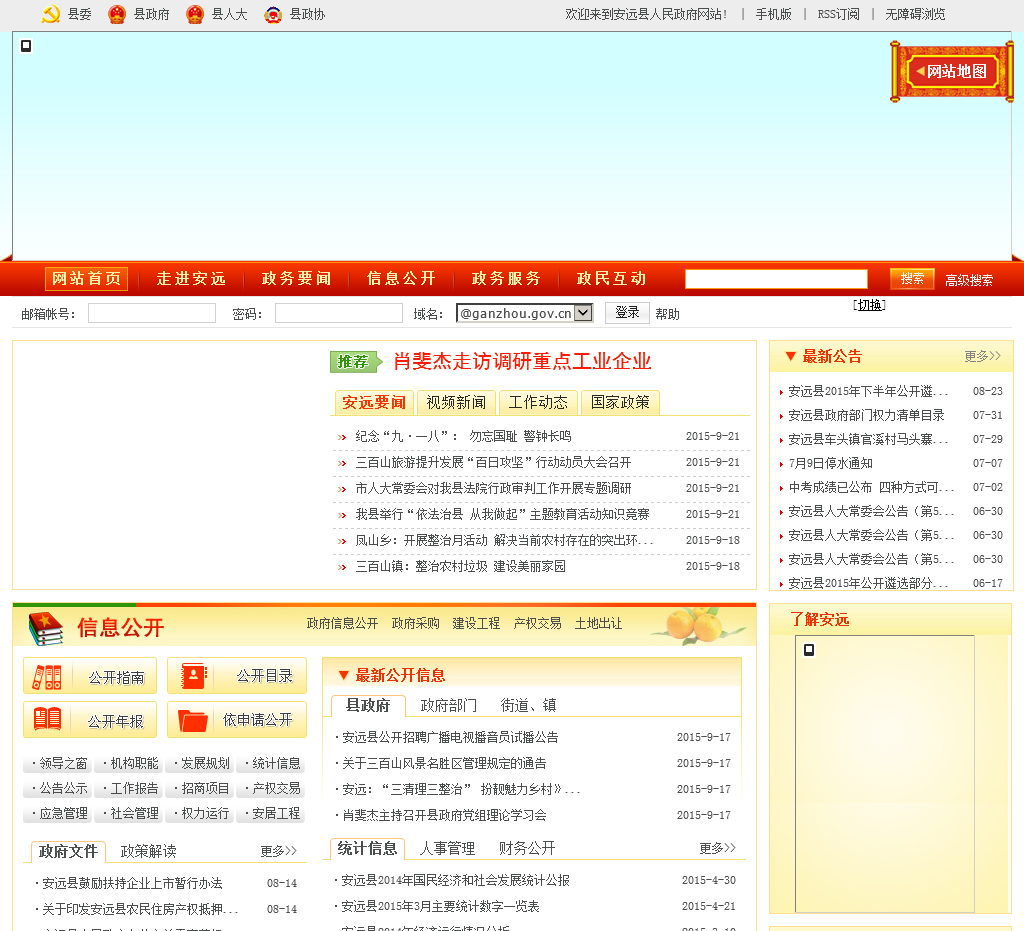The image size is (1024, 931).
Task: Focus the 密码 password field
Action: click(339, 313)
